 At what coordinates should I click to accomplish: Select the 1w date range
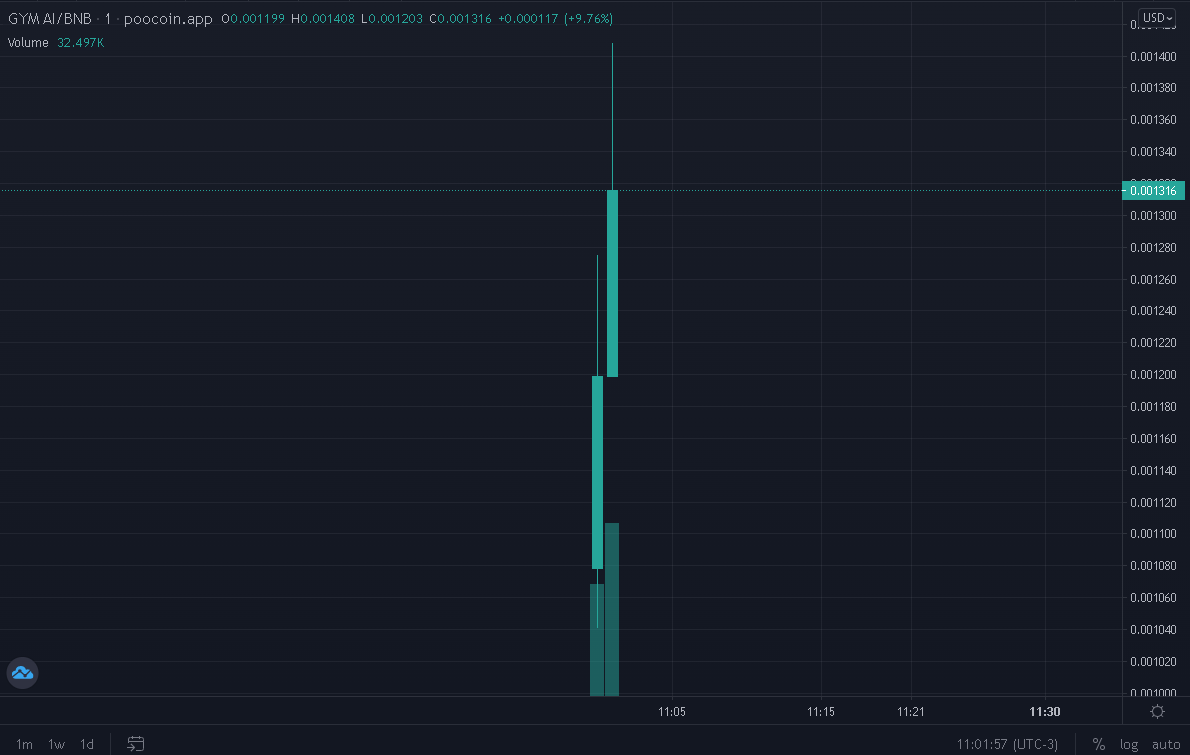click(x=56, y=744)
